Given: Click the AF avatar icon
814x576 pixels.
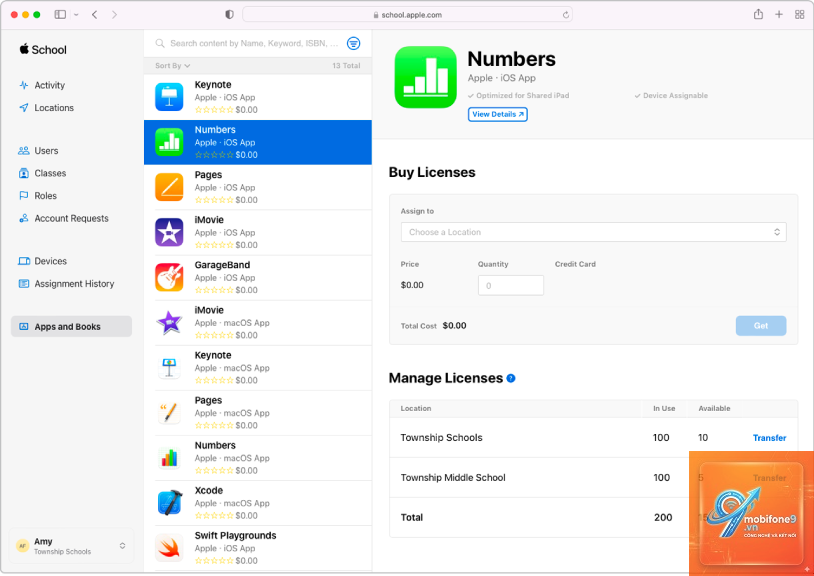Looking at the screenshot, I should 22,546.
